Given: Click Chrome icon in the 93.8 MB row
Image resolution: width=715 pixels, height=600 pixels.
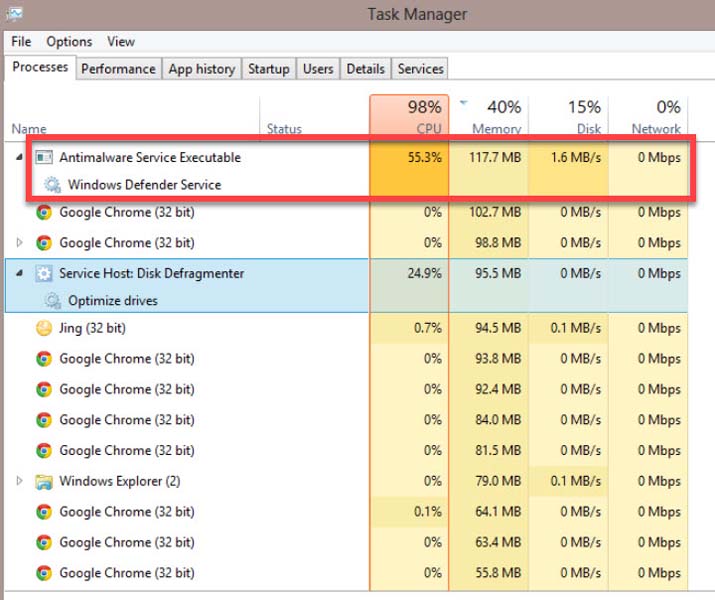Looking at the screenshot, I should (44, 359).
